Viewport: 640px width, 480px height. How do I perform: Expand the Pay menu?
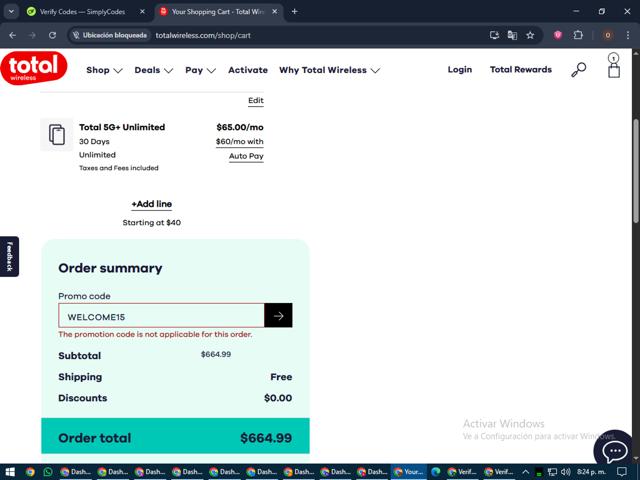point(200,70)
